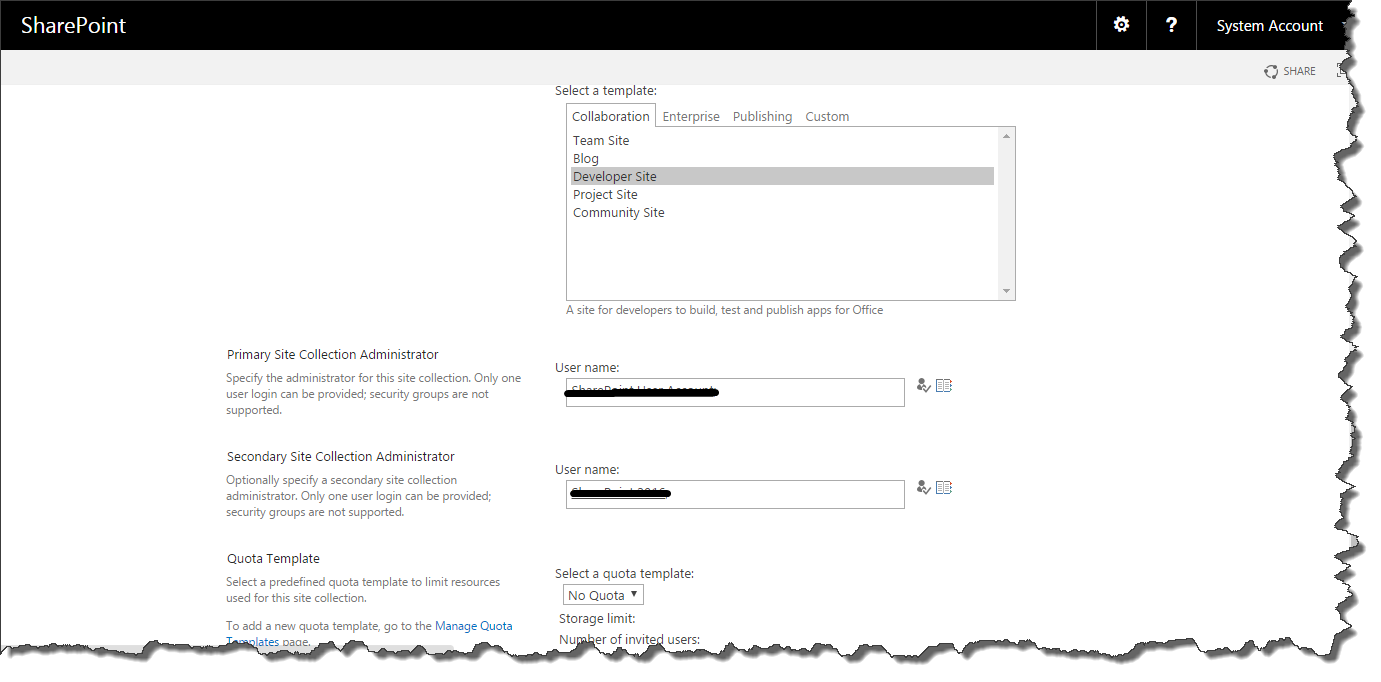Image resolution: width=1381 pixels, height=682 pixels.
Task: Select the Blog template
Action: (x=782, y=159)
